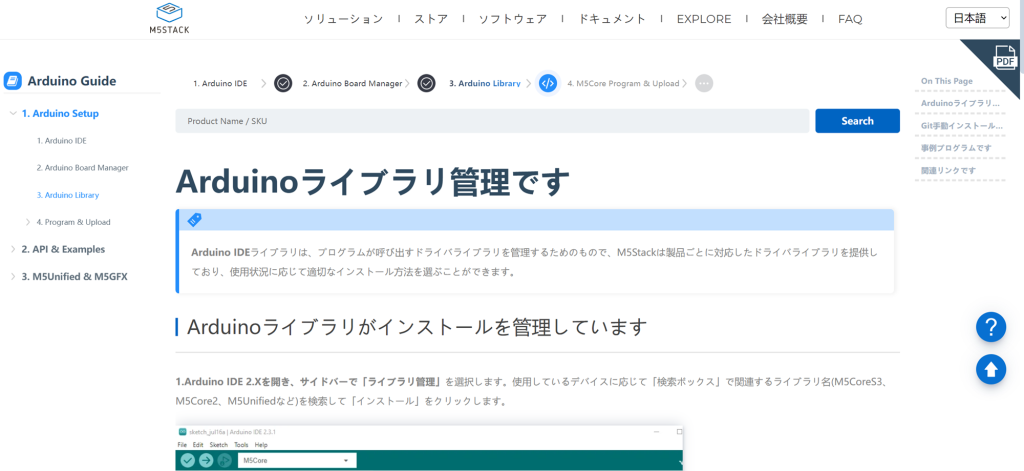Open the FAQ menu item
This screenshot has height=471, width=1024.
pos(850,19)
